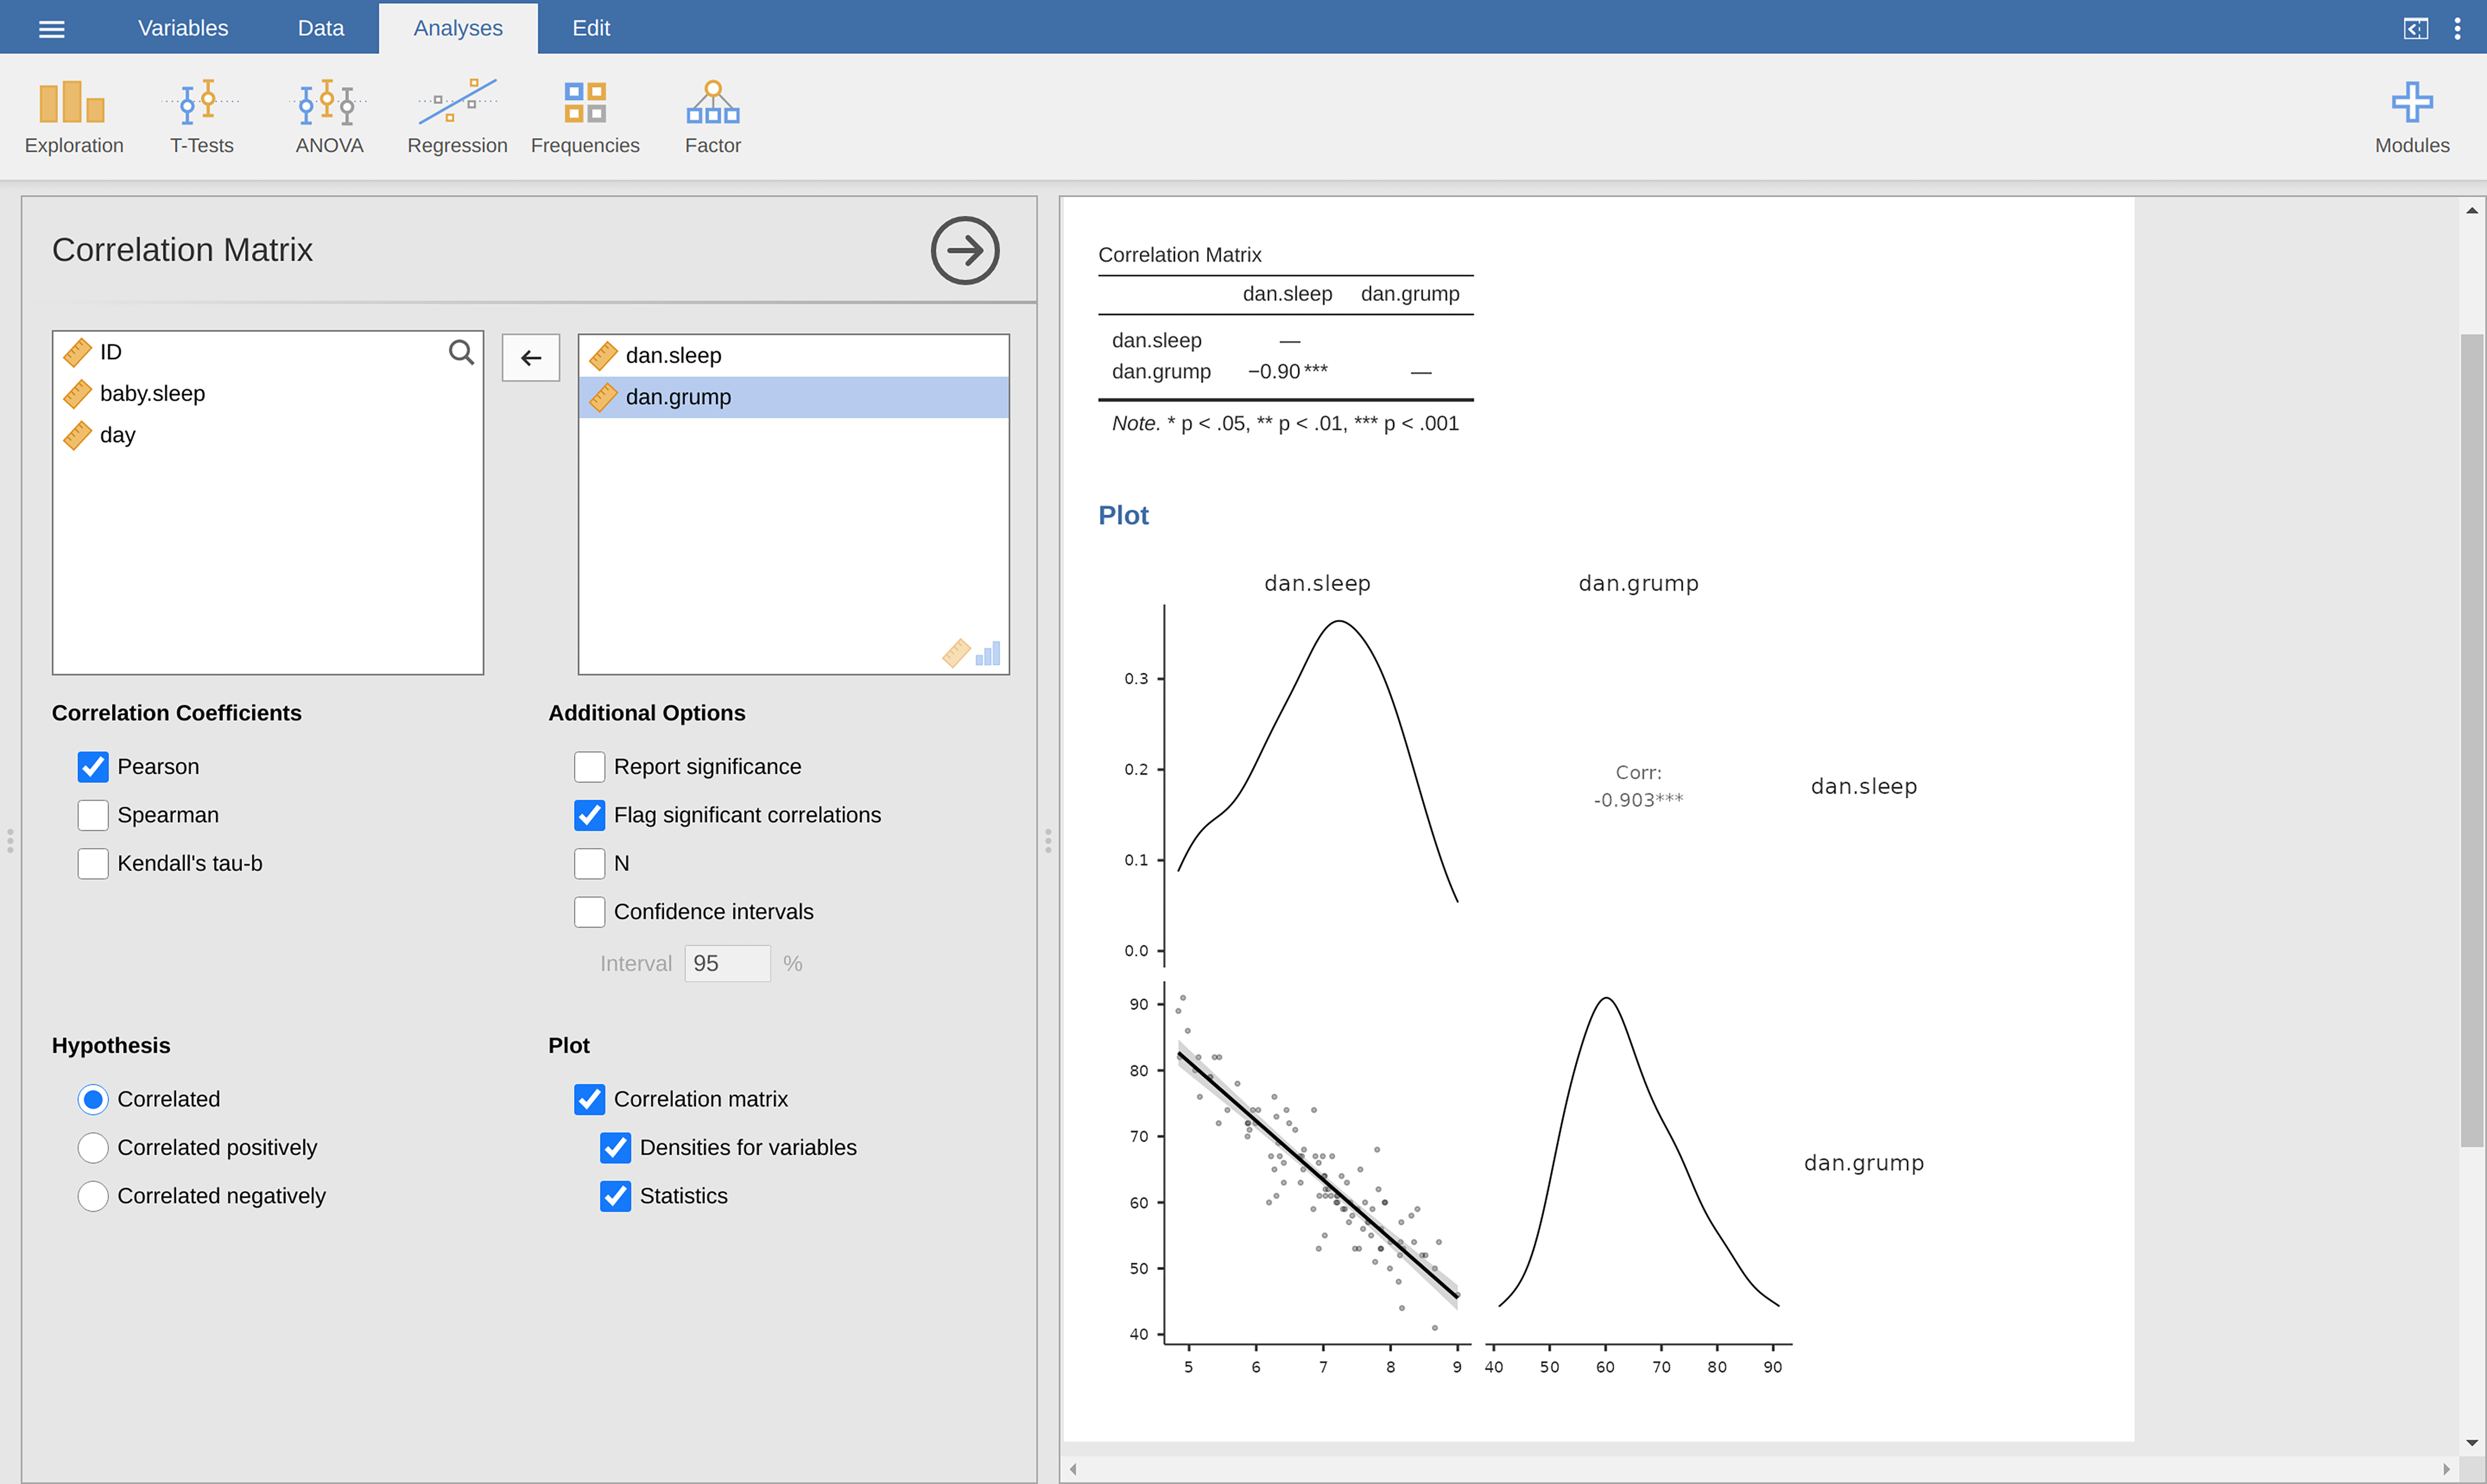2487x1484 pixels.
Task: Open the Exploration analyses menu
Action: pos(74,117)
